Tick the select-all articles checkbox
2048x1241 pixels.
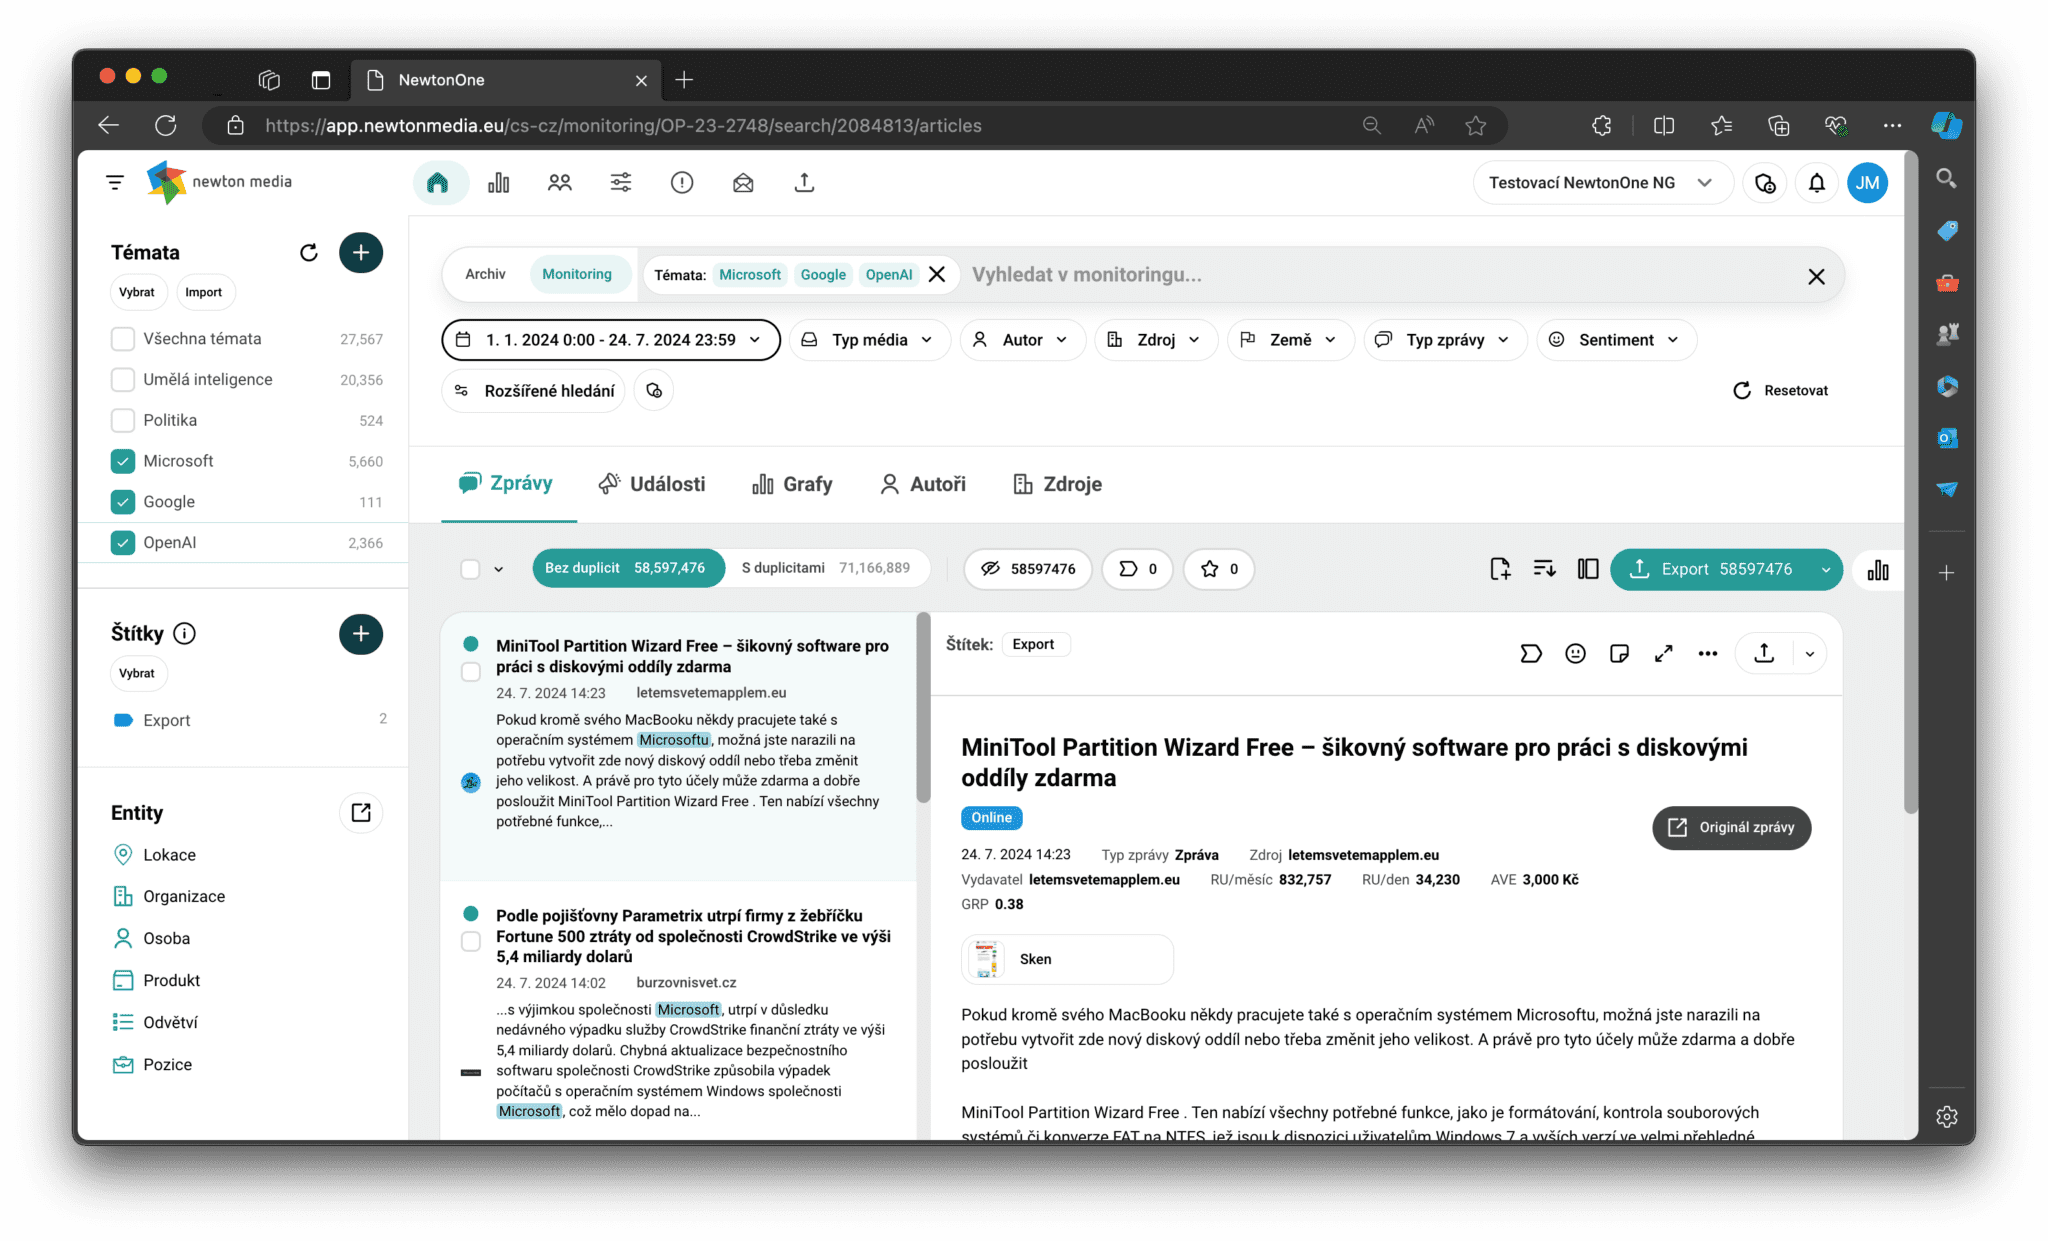click(470, 569)
